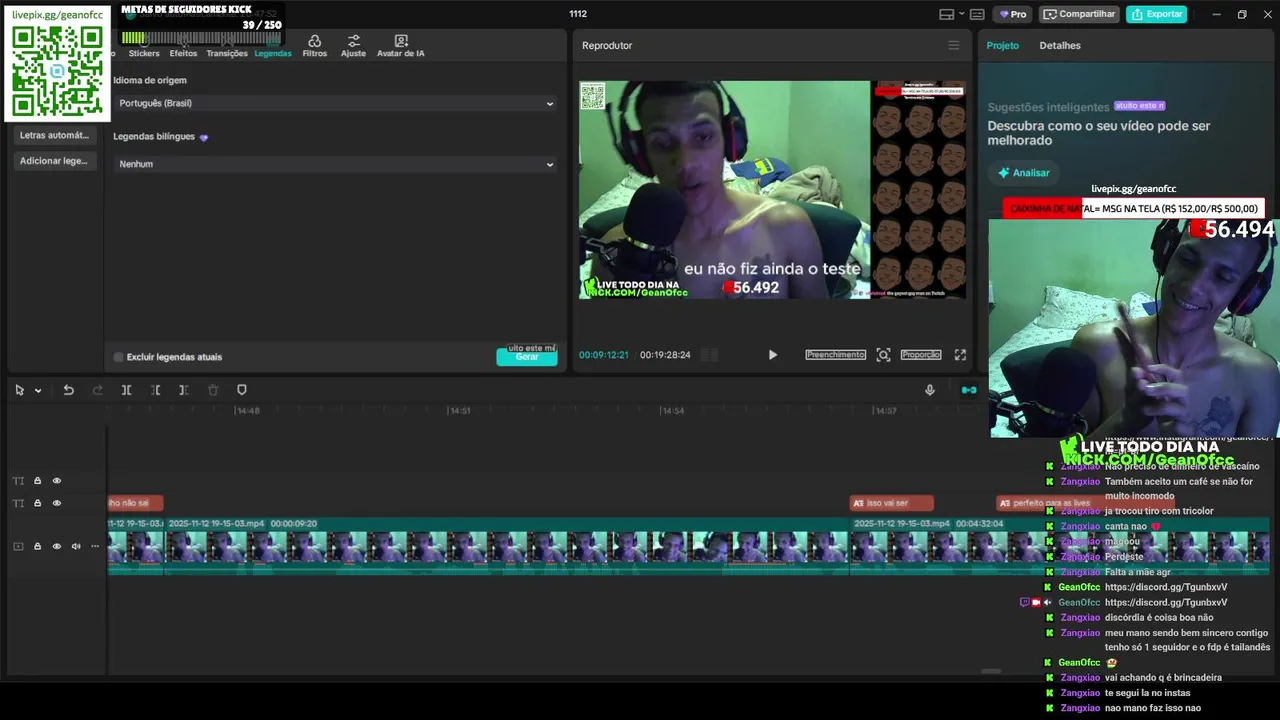Expand the layout dropdown arrow in title bar
The width and height of the screenshot is (1280, 720).
962,14
